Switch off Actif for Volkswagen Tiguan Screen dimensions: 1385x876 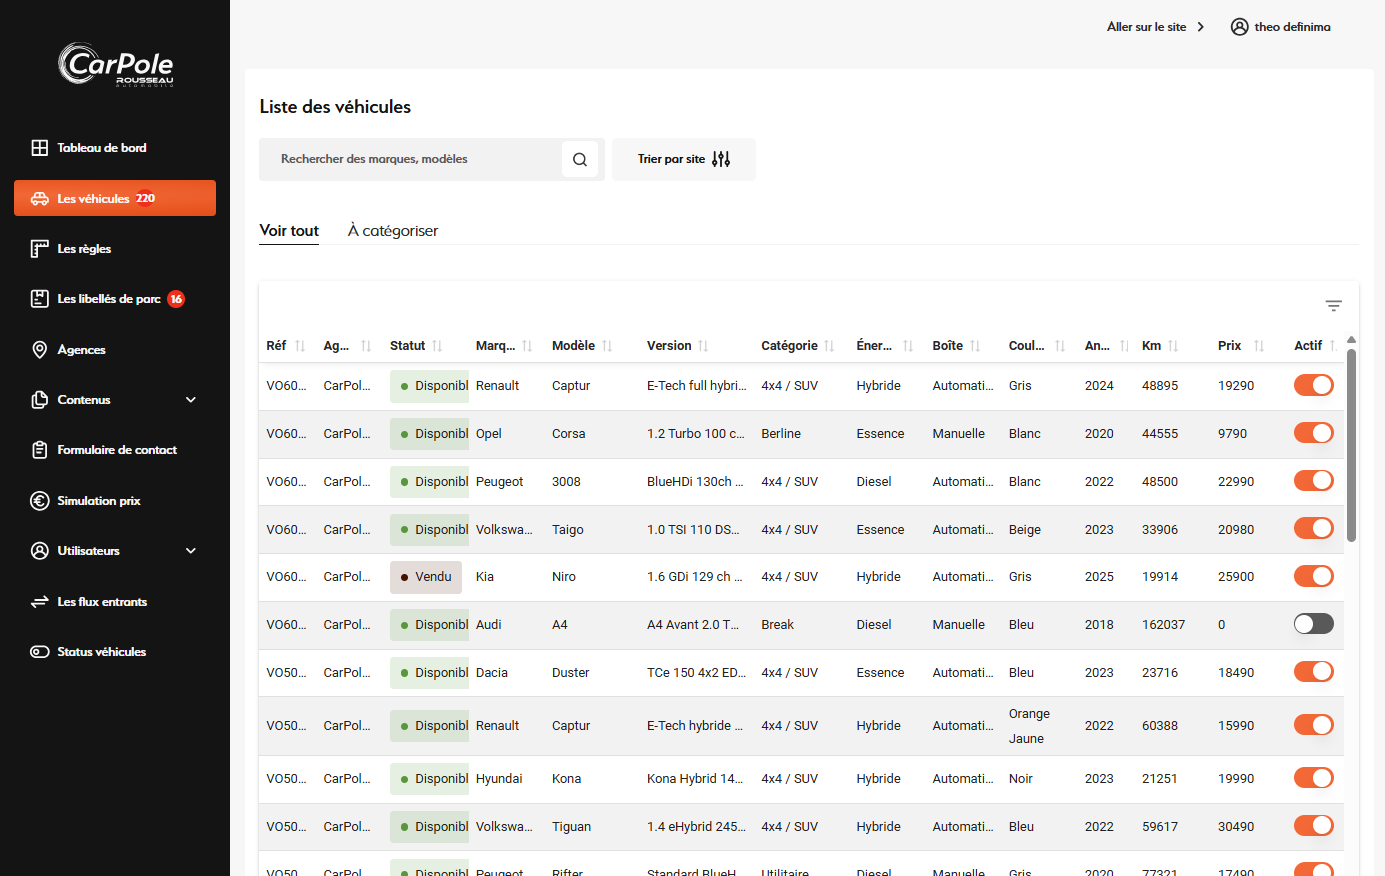1314,826
